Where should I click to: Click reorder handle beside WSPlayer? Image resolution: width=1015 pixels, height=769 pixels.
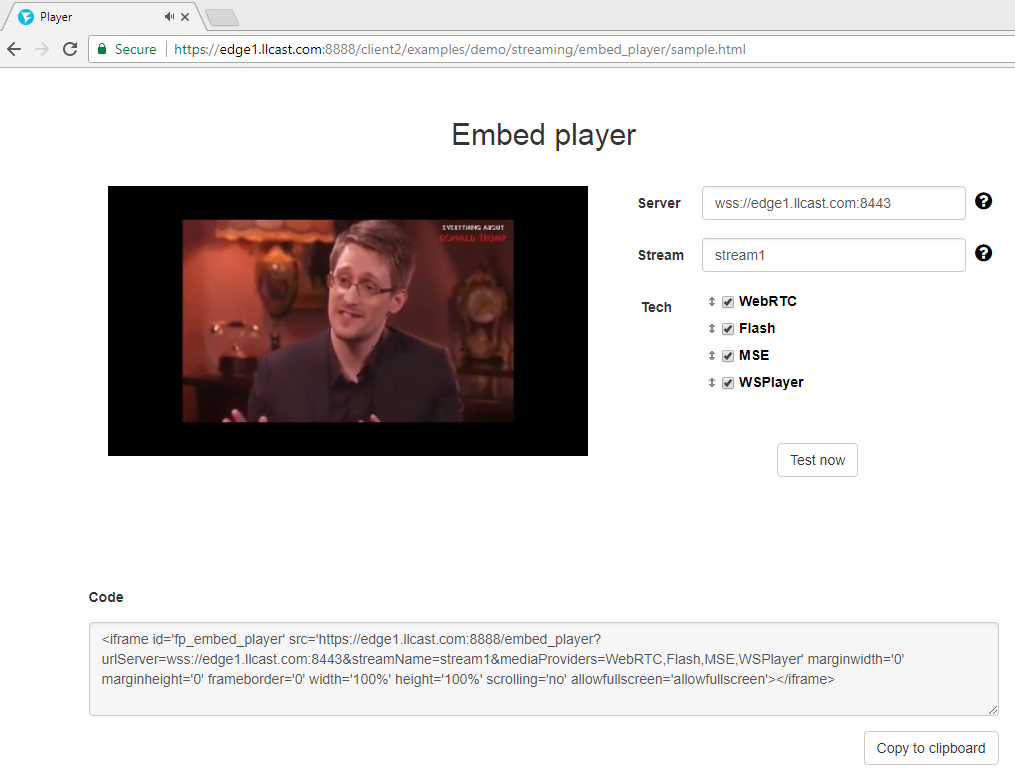point(711,383)
